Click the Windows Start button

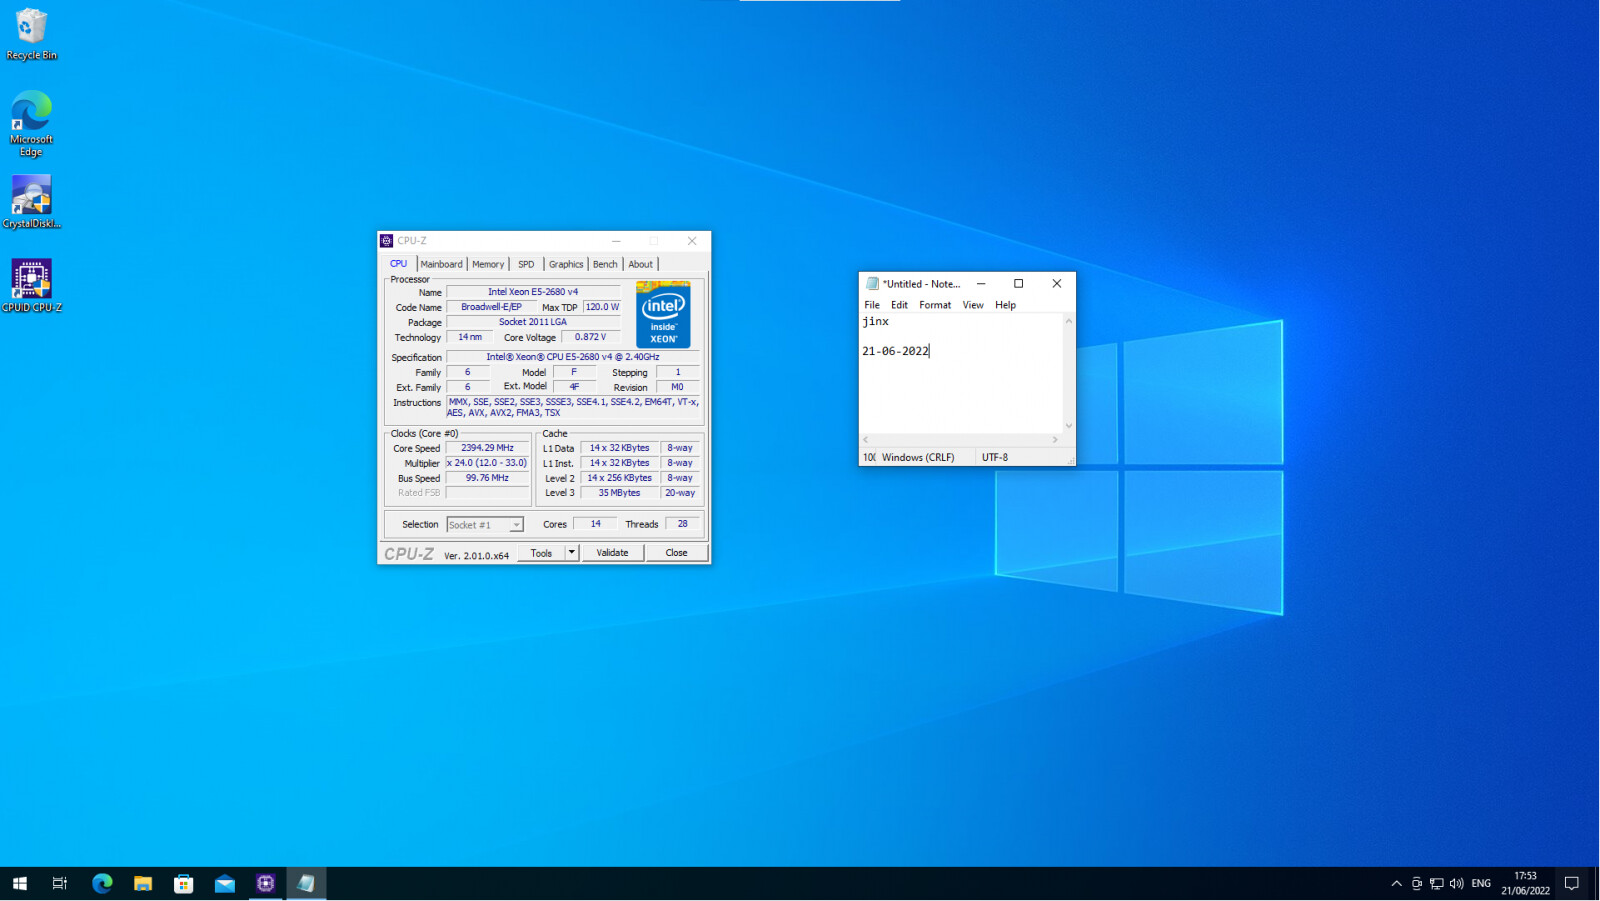pos(20,883)
